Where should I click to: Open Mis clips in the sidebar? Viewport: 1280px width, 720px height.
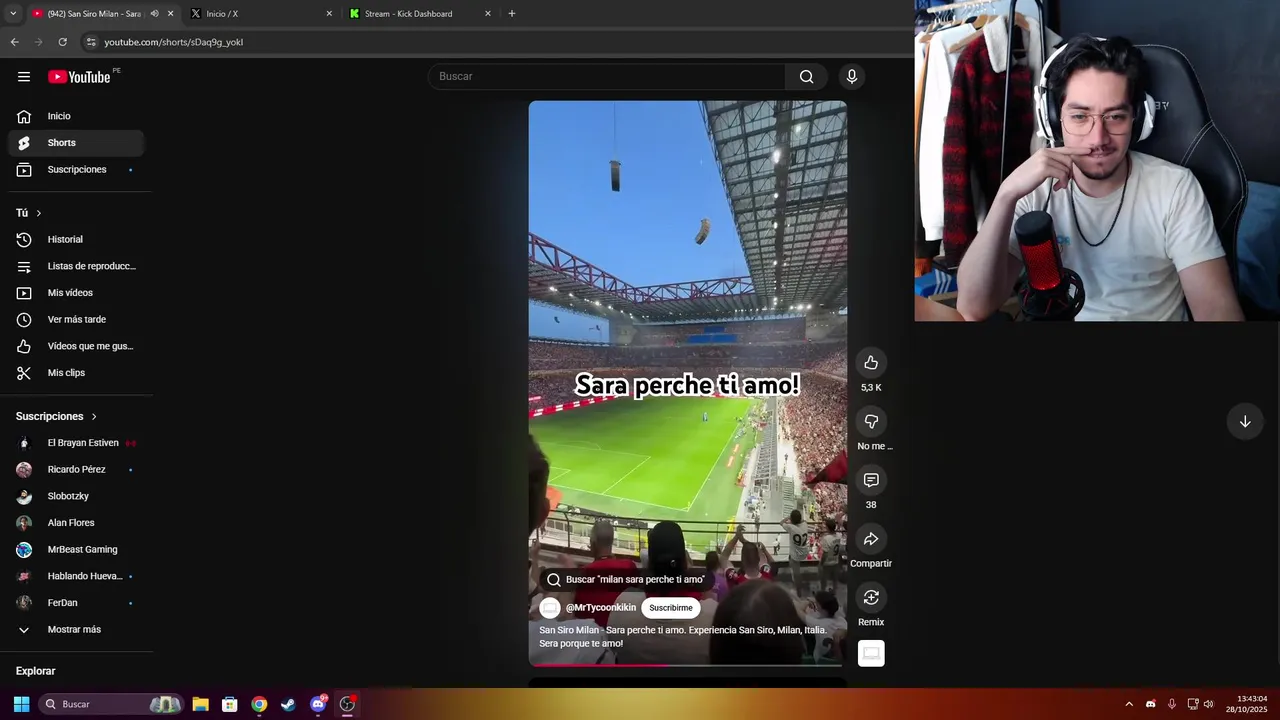[76, 373]
